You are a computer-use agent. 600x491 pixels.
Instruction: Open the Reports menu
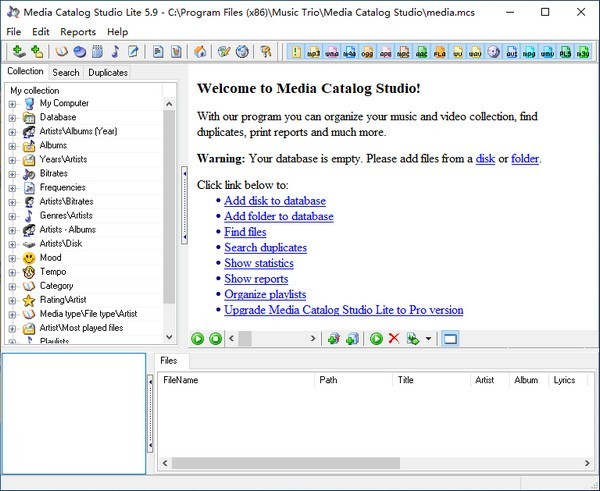coord(78,32)
